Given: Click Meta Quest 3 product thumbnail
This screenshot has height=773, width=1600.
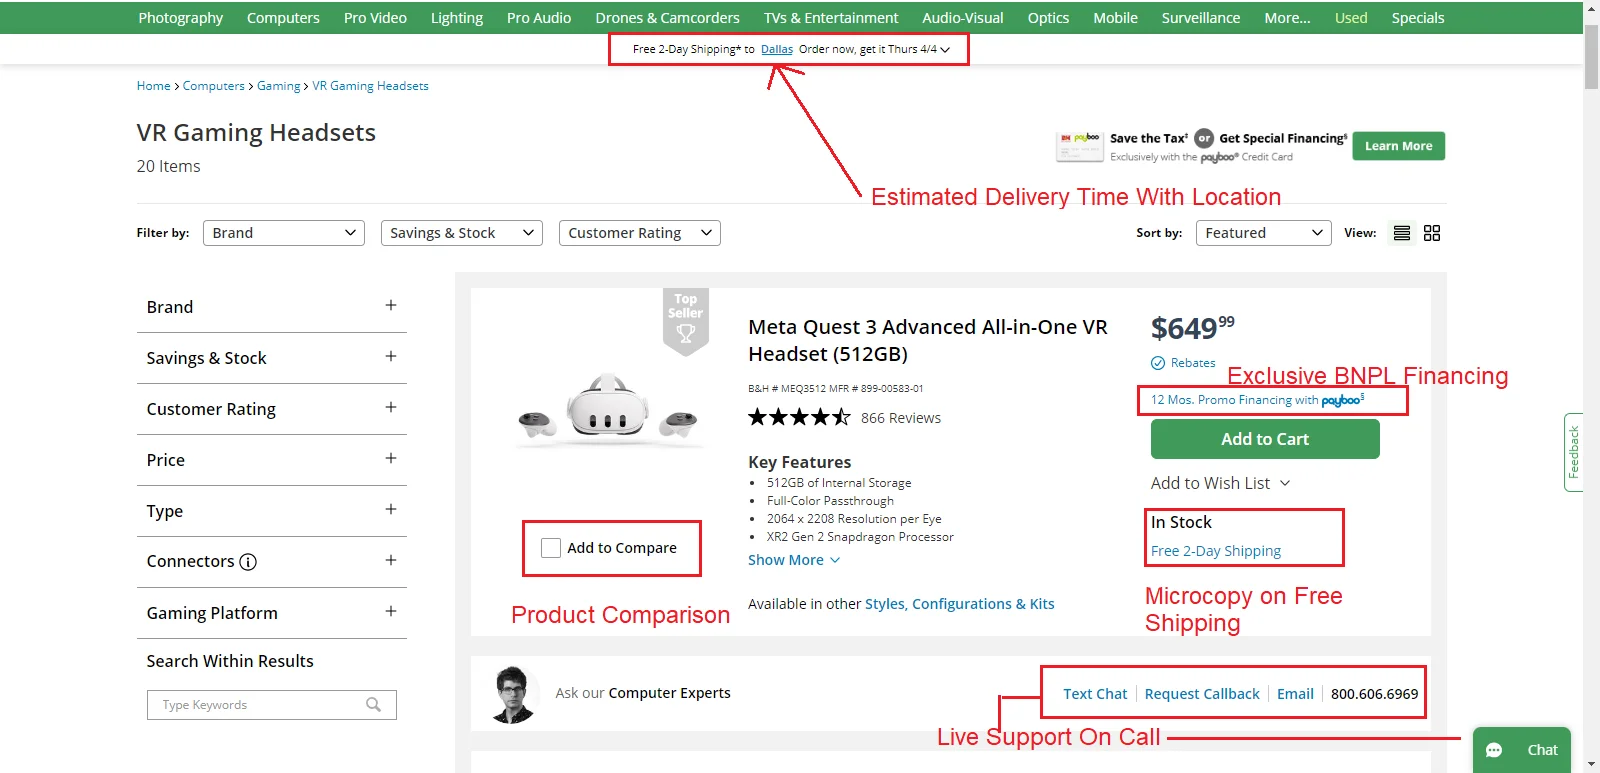Looking at the screenshot, I should tap(608, 411).
